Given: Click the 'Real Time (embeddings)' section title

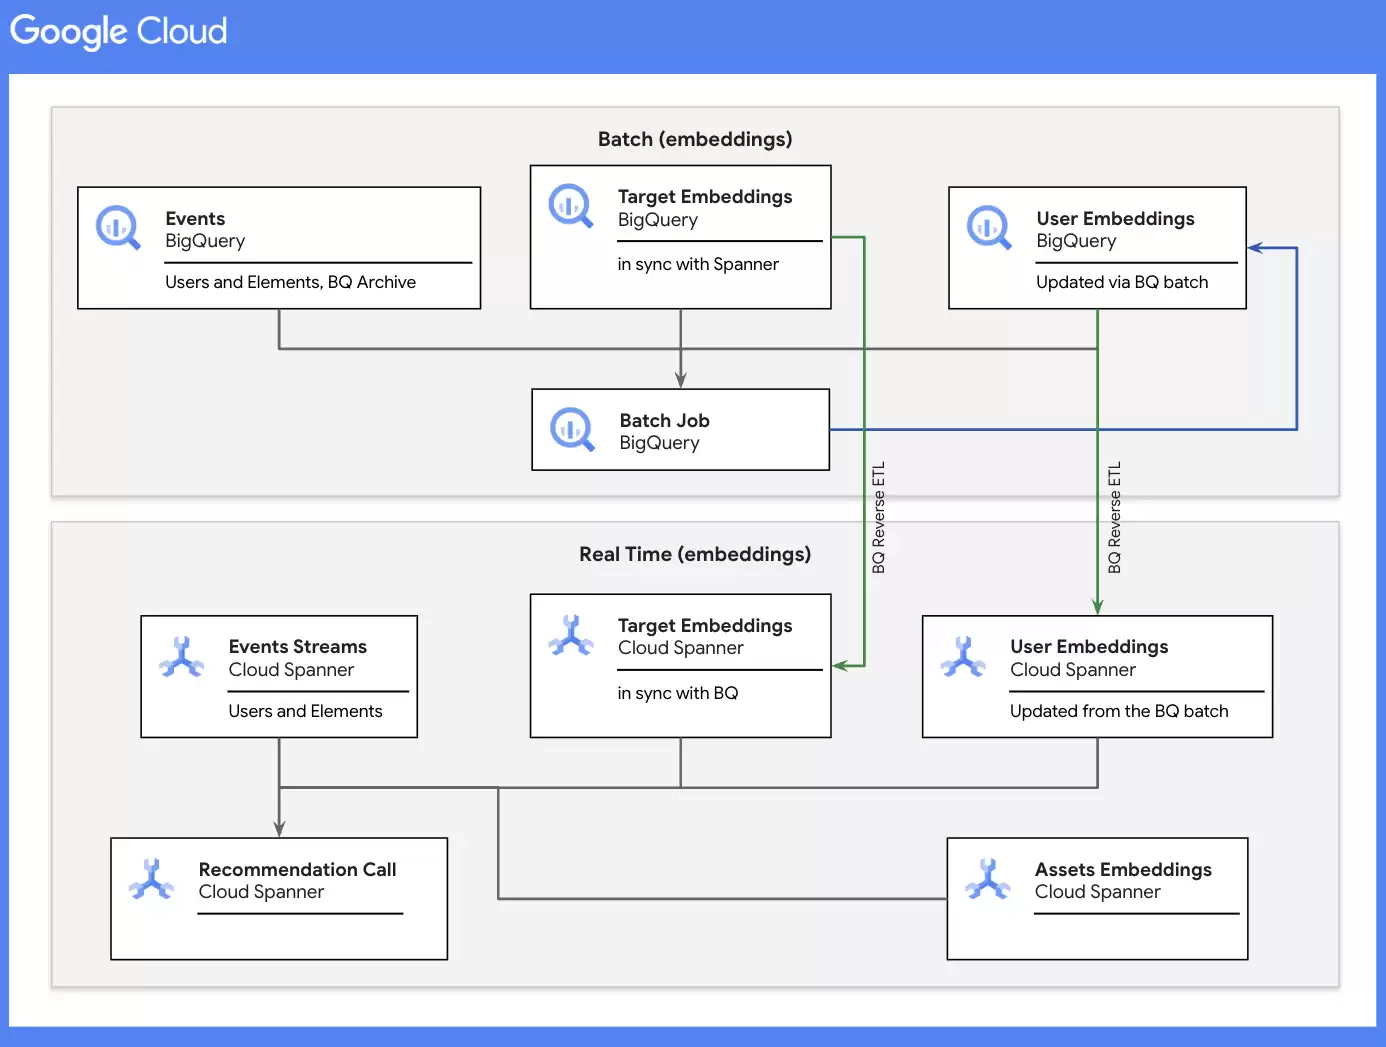Looking at the screenshot, I should pyautogui.click(x=695, y=554).
